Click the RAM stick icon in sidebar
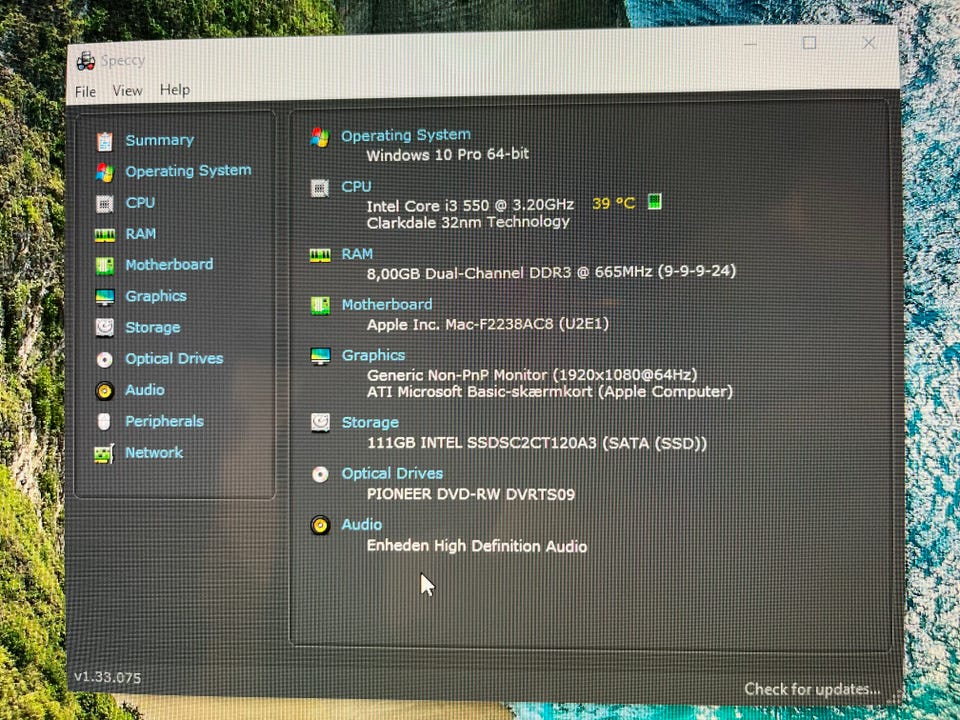 click(105, 235)
